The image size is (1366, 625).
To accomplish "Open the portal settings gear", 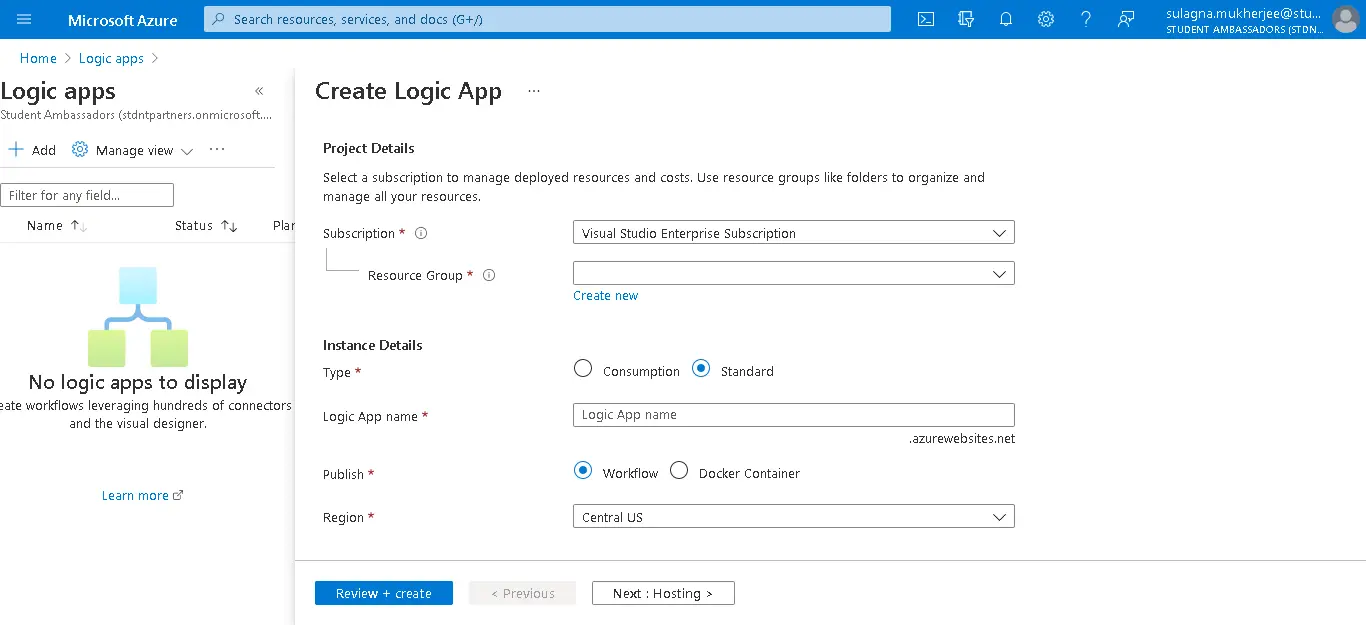I will tap(1046, 19).
